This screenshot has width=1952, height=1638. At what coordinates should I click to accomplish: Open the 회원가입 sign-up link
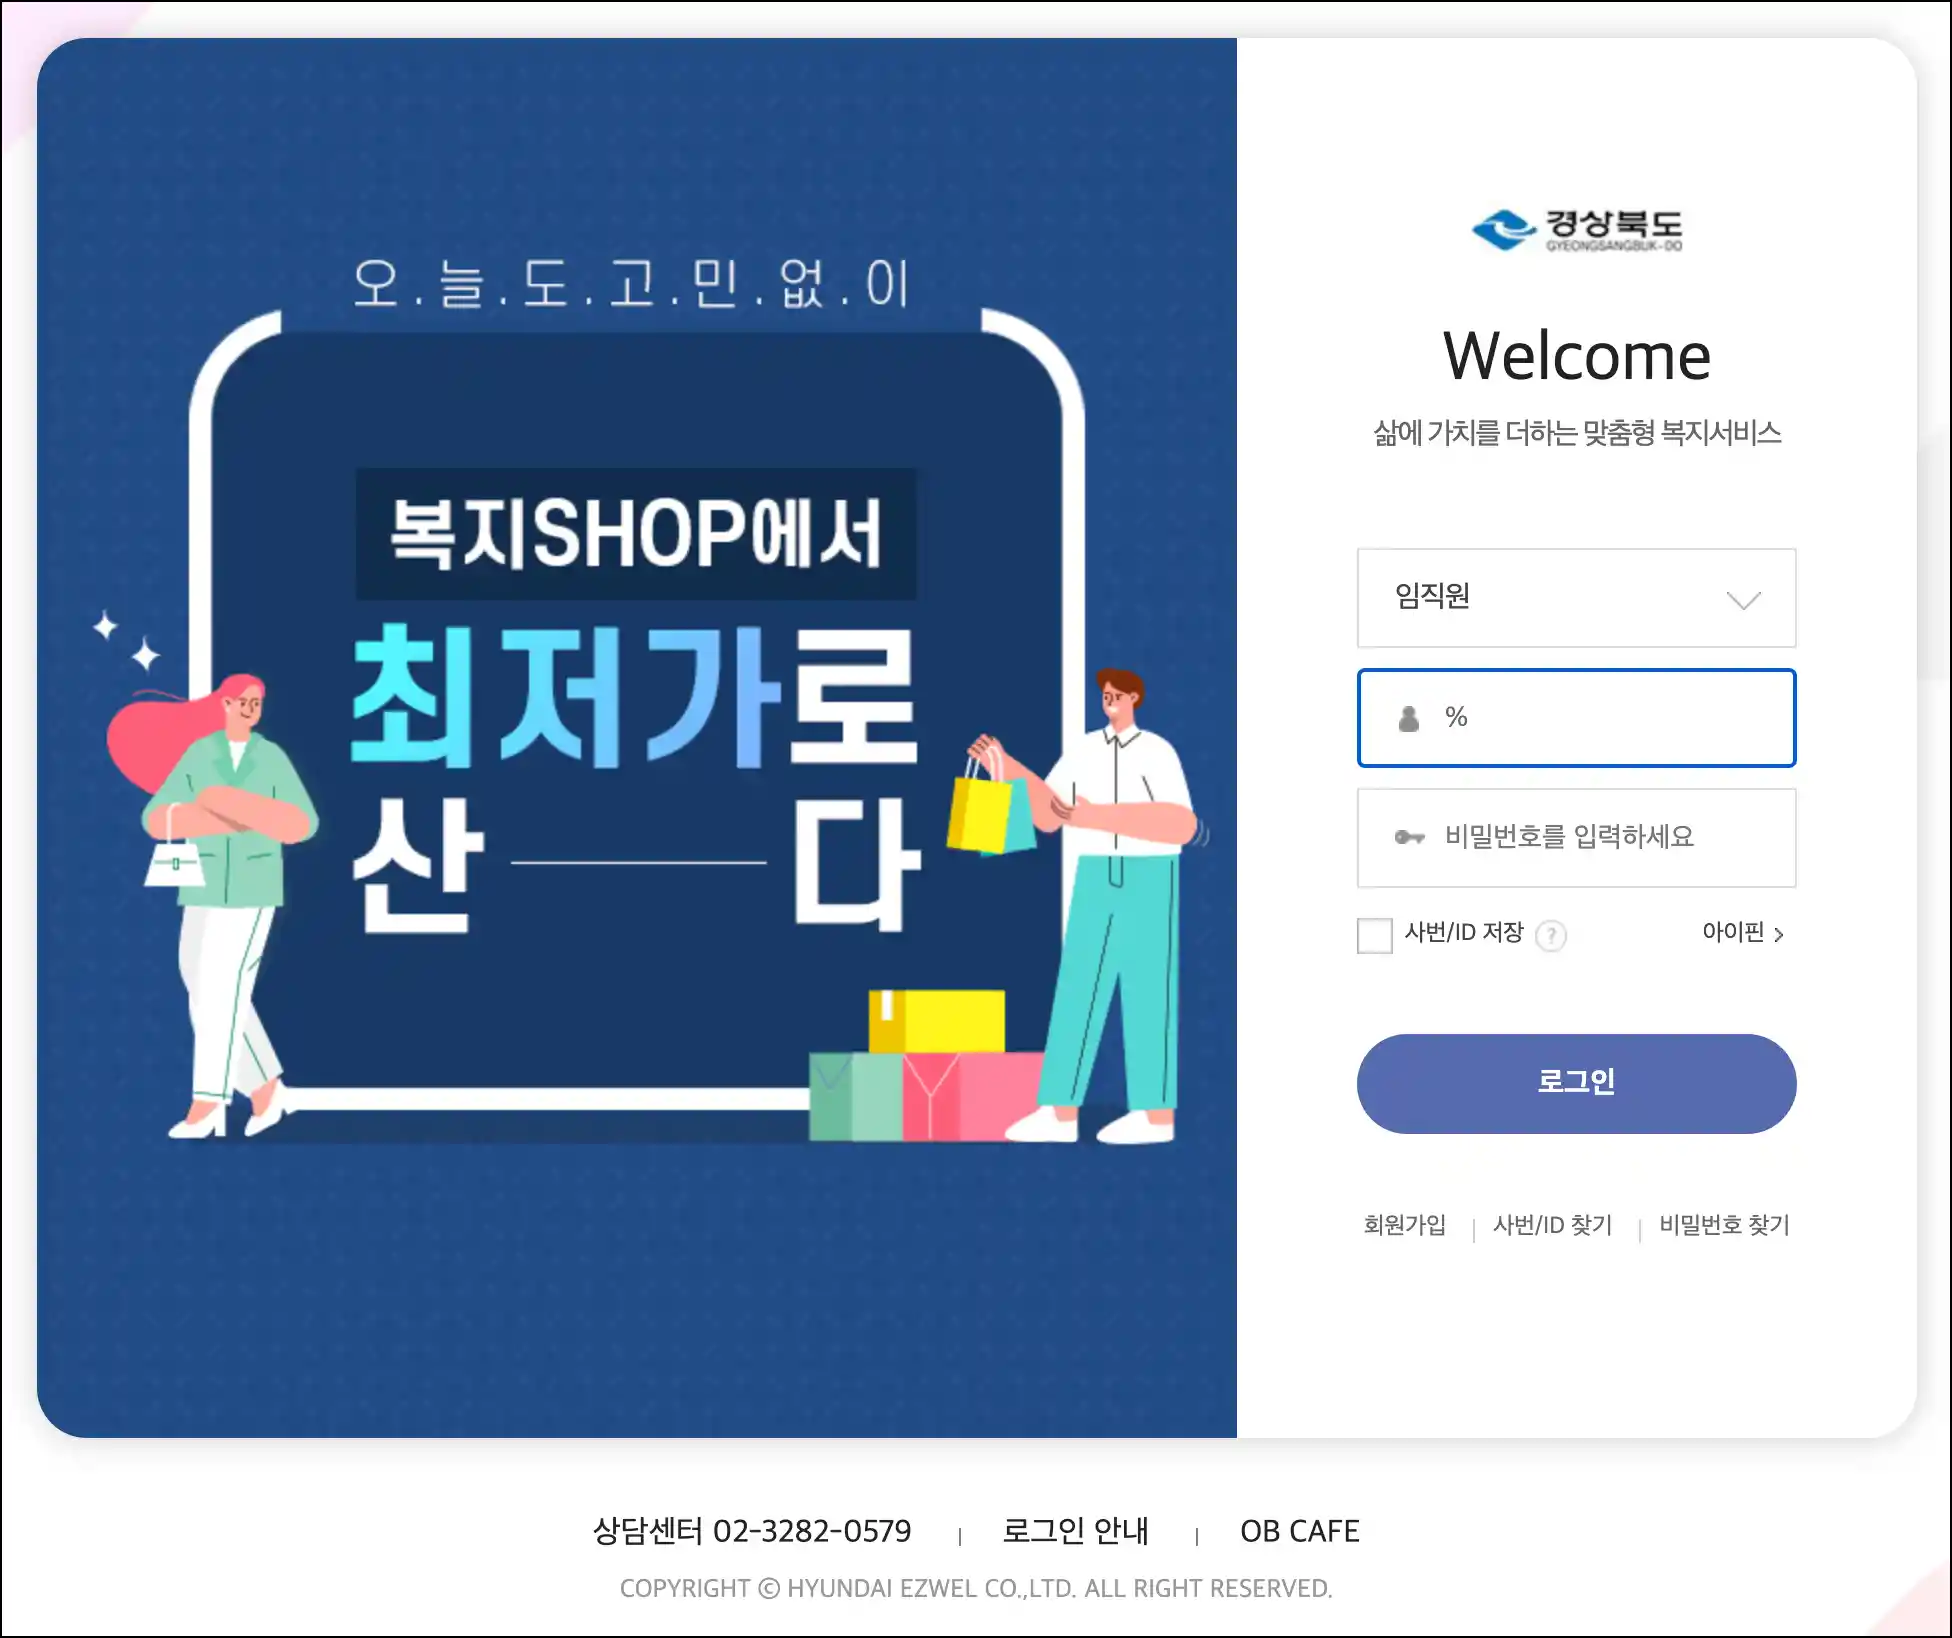1404,1225
